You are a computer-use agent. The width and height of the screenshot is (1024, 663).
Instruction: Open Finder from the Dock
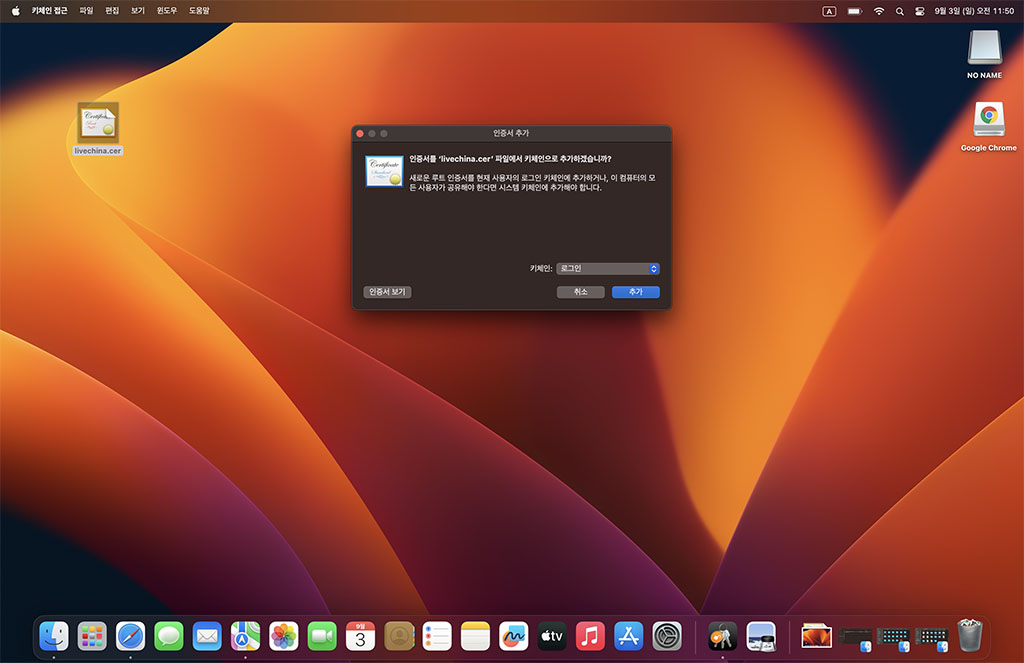coord(54,636)
